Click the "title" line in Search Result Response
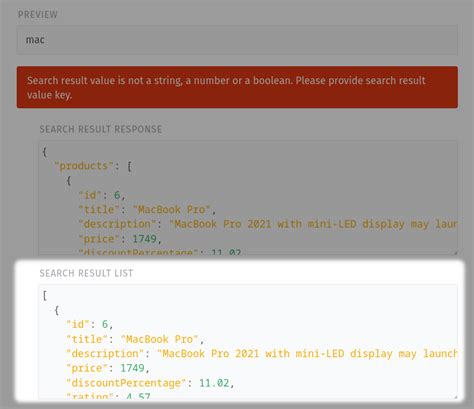Image resolution: width=474 pixels, height=409 pixels. point(147,210)
